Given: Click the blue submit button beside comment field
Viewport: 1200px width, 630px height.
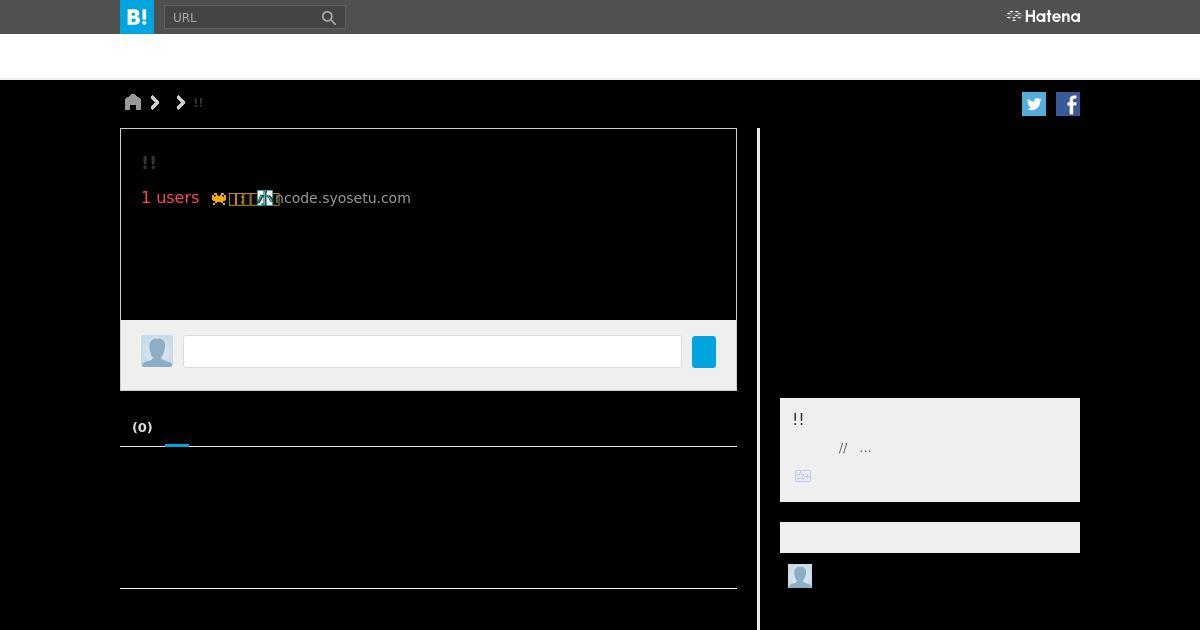Looking at the screenshot, I should [704, 352].
